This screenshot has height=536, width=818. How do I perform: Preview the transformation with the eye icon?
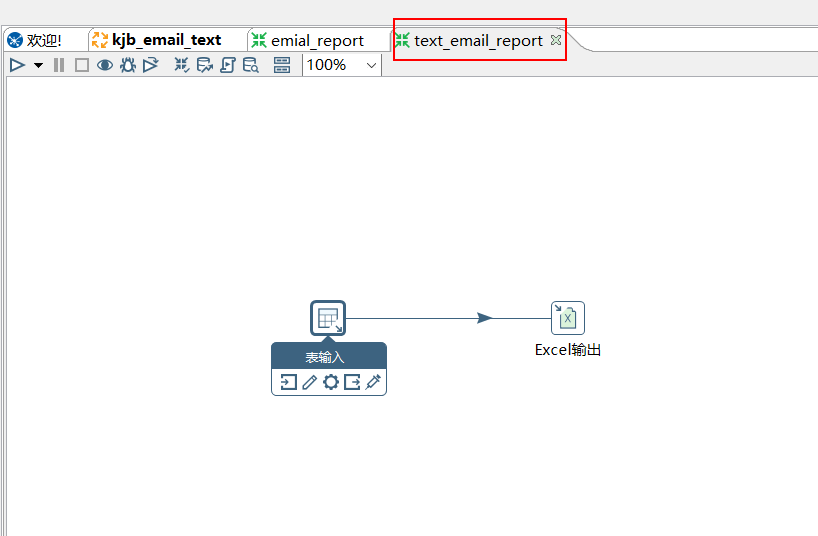coord(105,65)
